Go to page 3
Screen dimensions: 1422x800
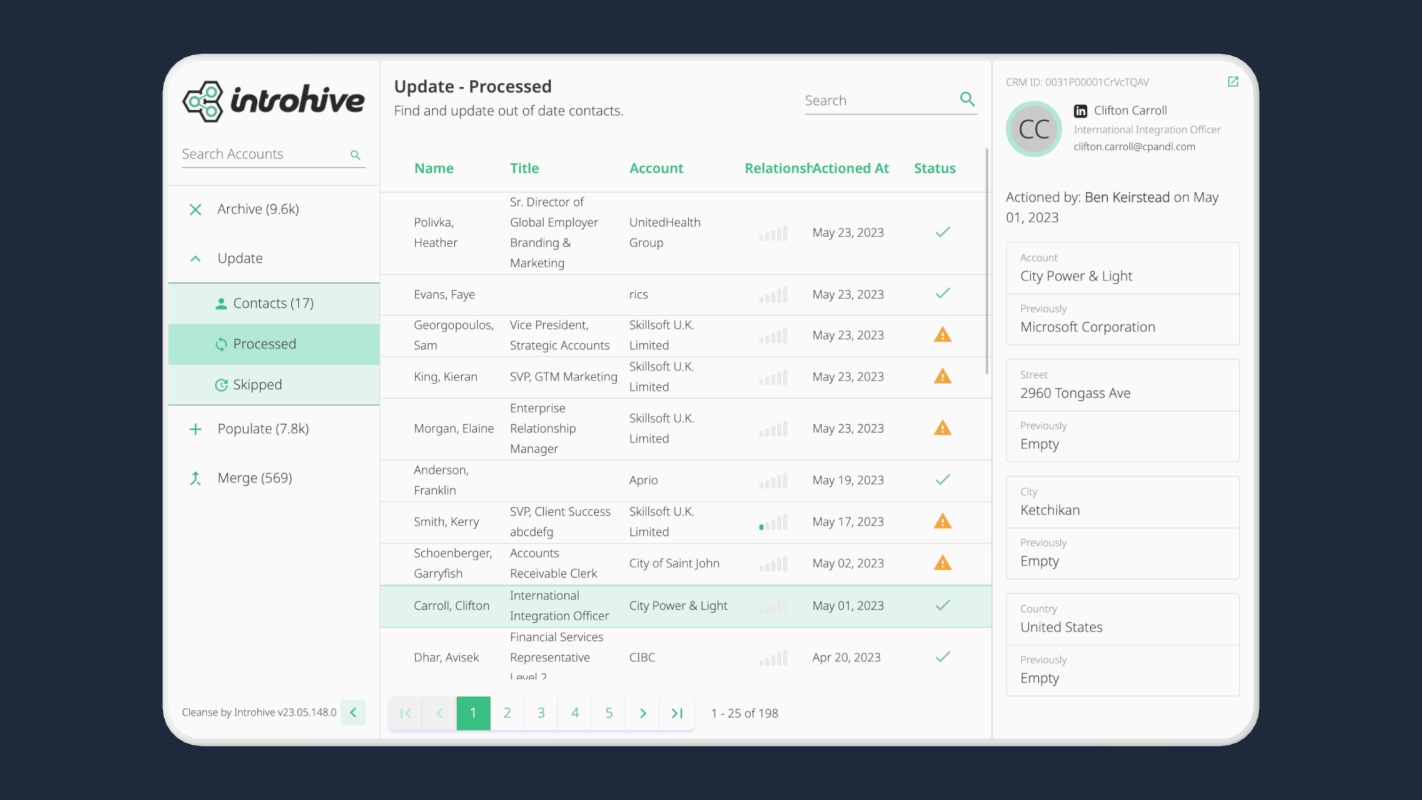pyautogui.click(x=541, y=713)
